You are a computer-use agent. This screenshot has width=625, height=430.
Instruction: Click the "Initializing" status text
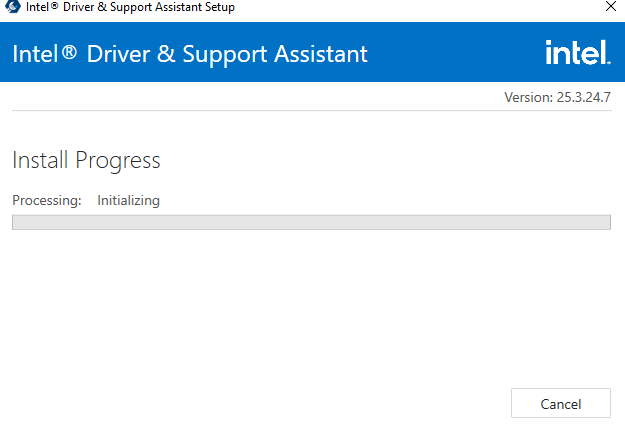[x=128, y=200]
